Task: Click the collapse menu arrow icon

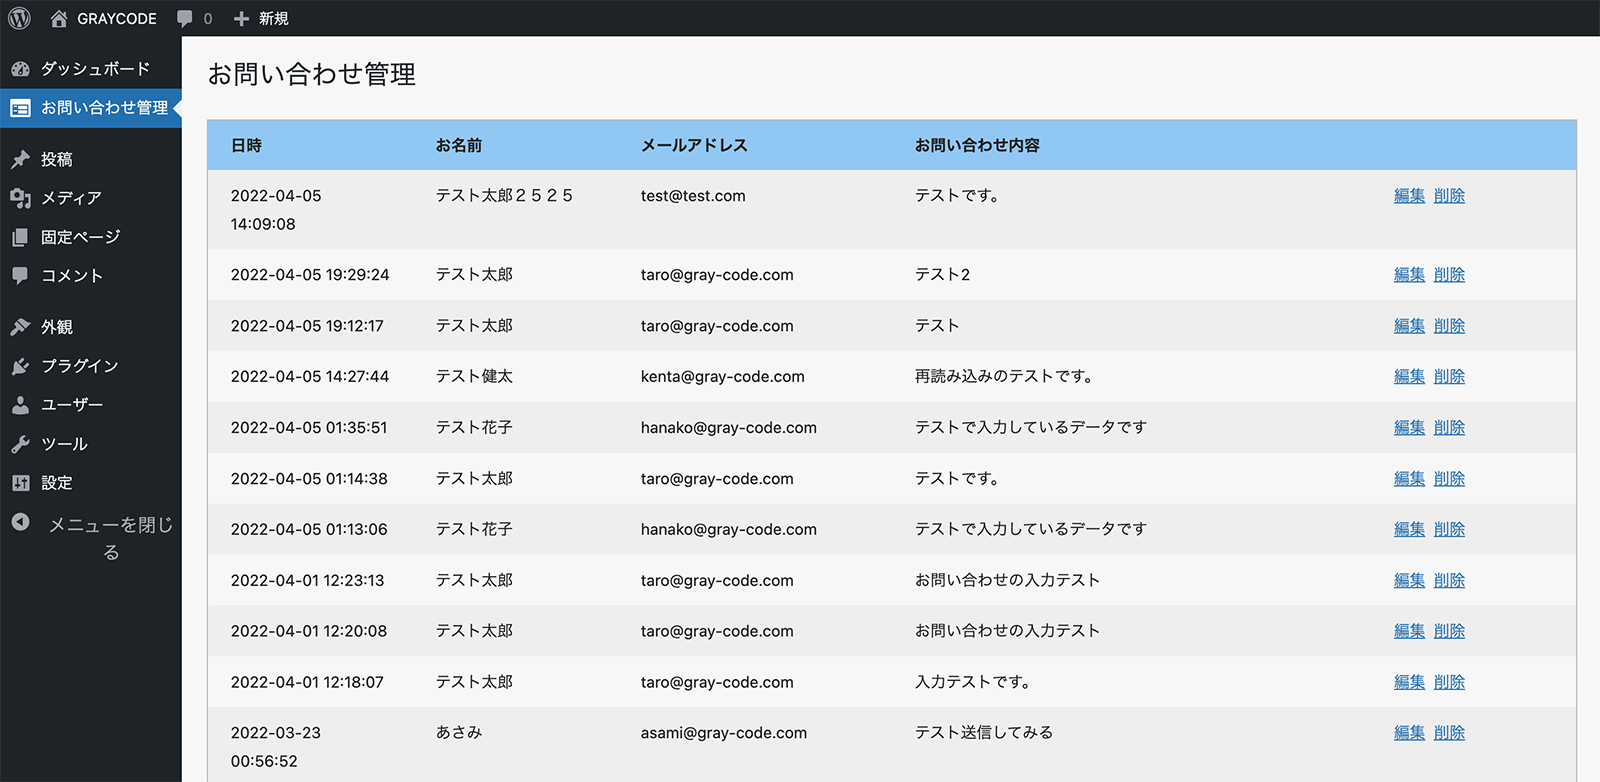Action: click(20, 522)
